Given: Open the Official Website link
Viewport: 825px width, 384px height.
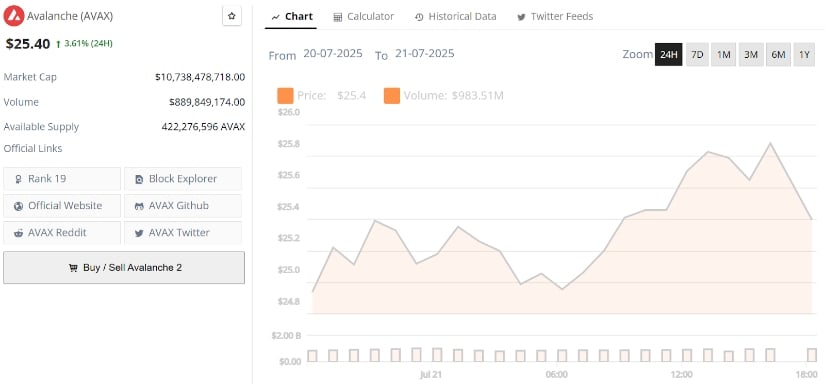Looking at the screenshot, I should point(62,206).
